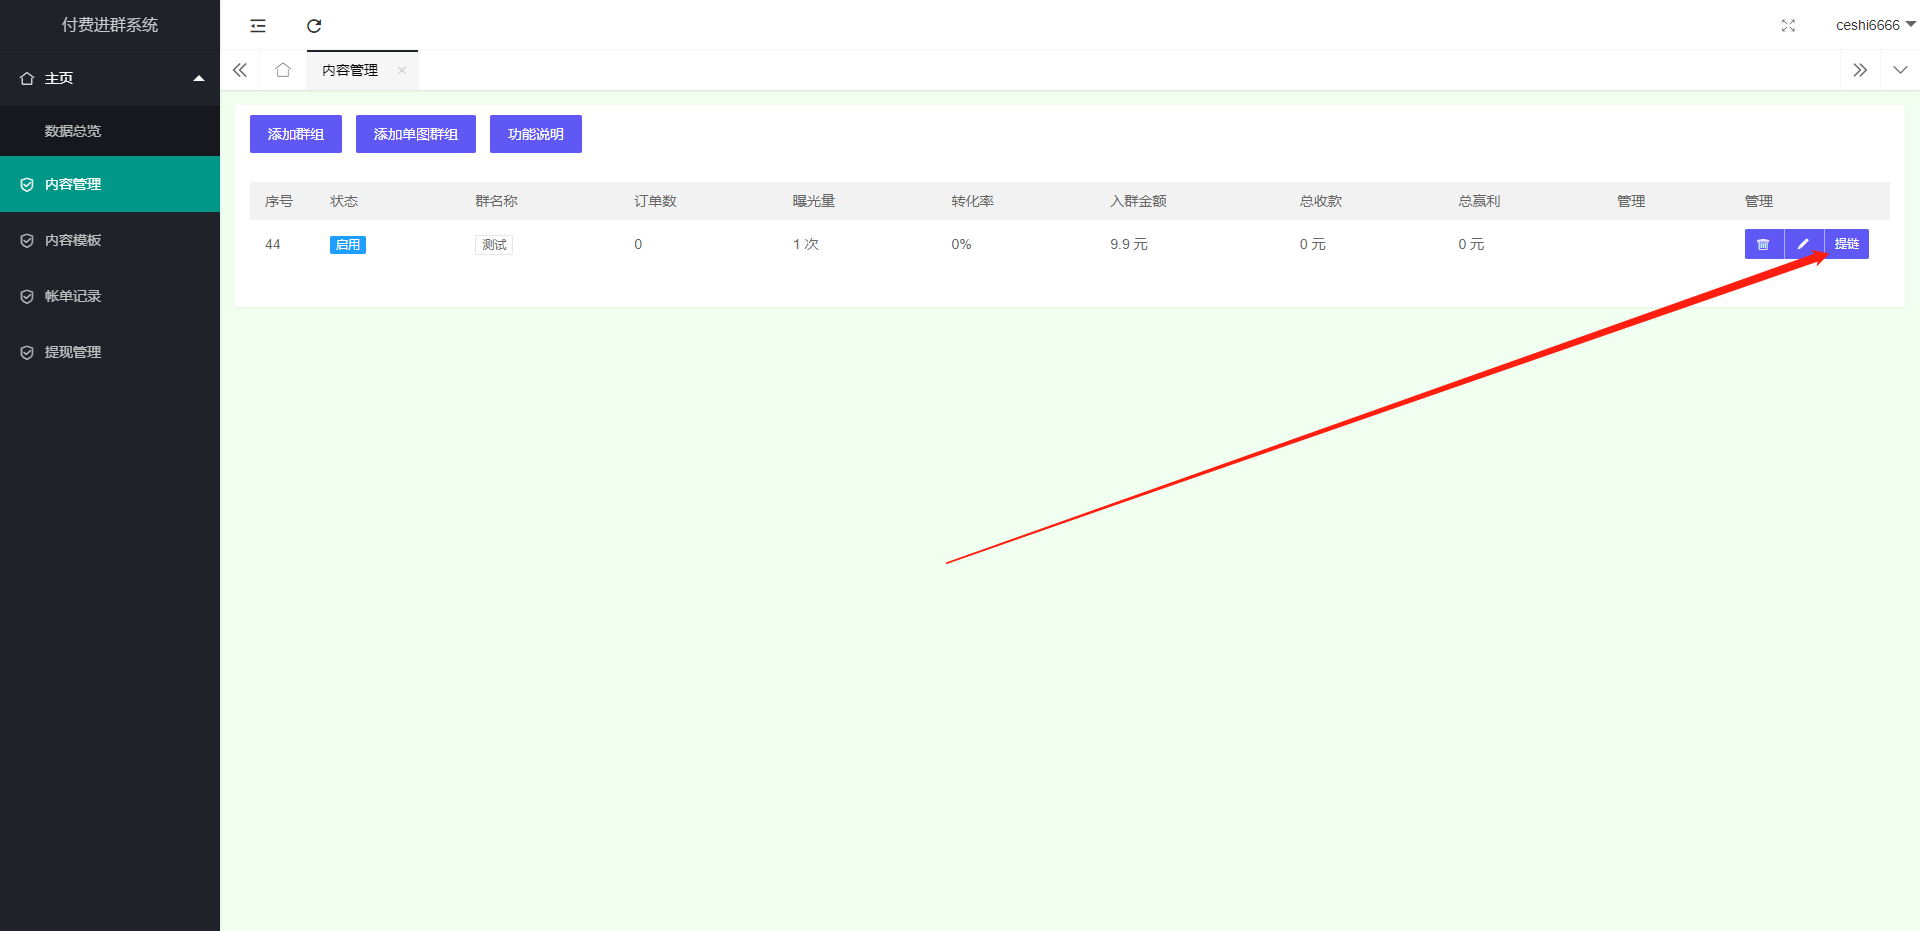The image size is (1920, 931).
Task: Select 内容模板 from the sidebar
Action: click(73, 240)
